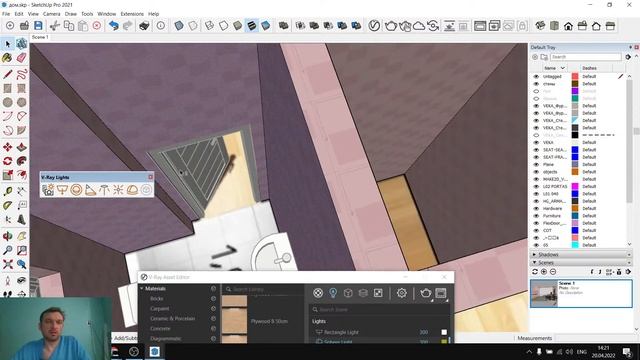Open Tags panel details menu arrow
The width and height of the screenshot is (640, 360).
[628, 57]
